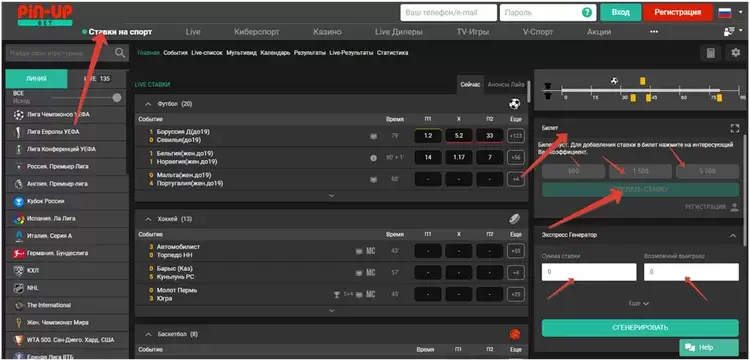750x361 pixels.
Task: Open Киберспорт in the top menu
Action: [257, 32]
